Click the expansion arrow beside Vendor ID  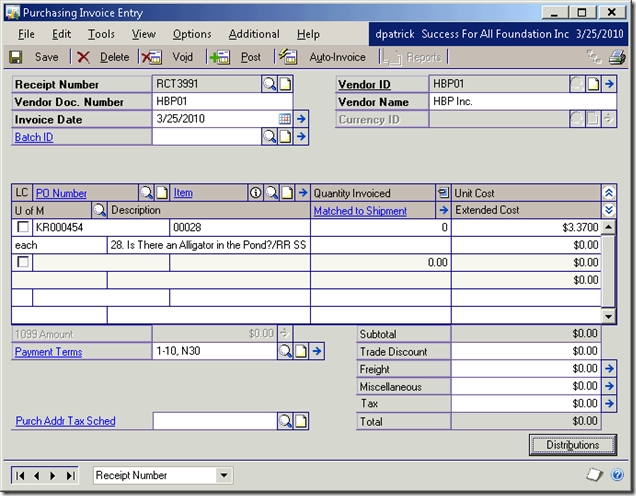click(609, 84)
